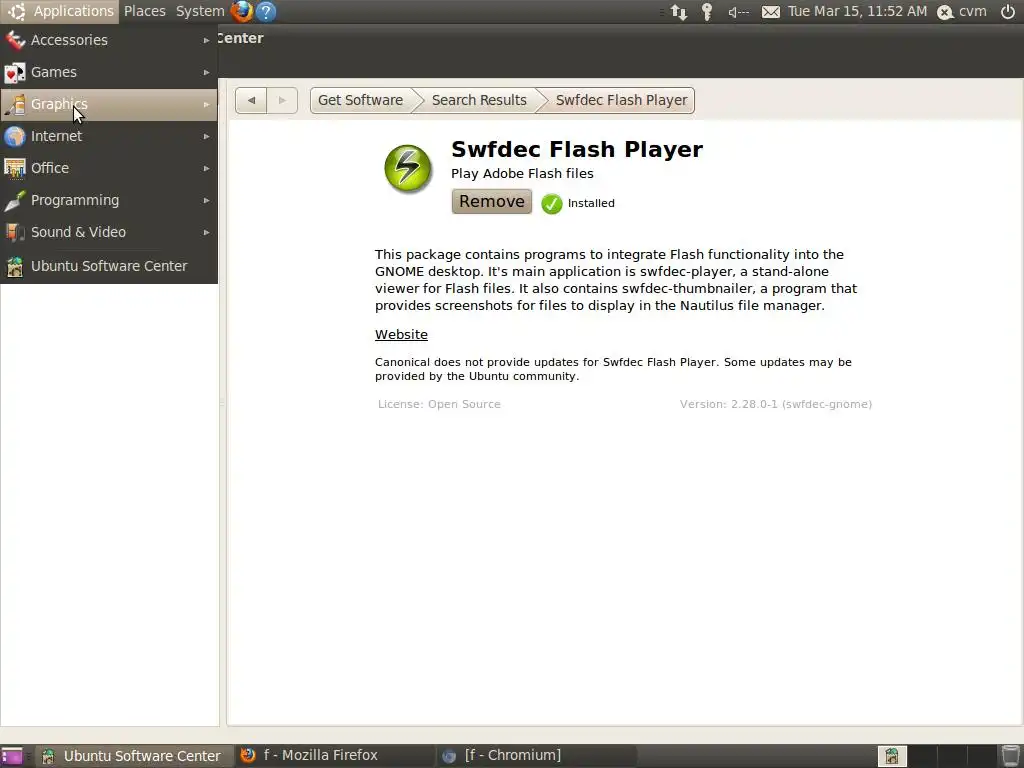
Task: Navigate to Search Results breadcrumb
Action: click(x=479, y=101)
